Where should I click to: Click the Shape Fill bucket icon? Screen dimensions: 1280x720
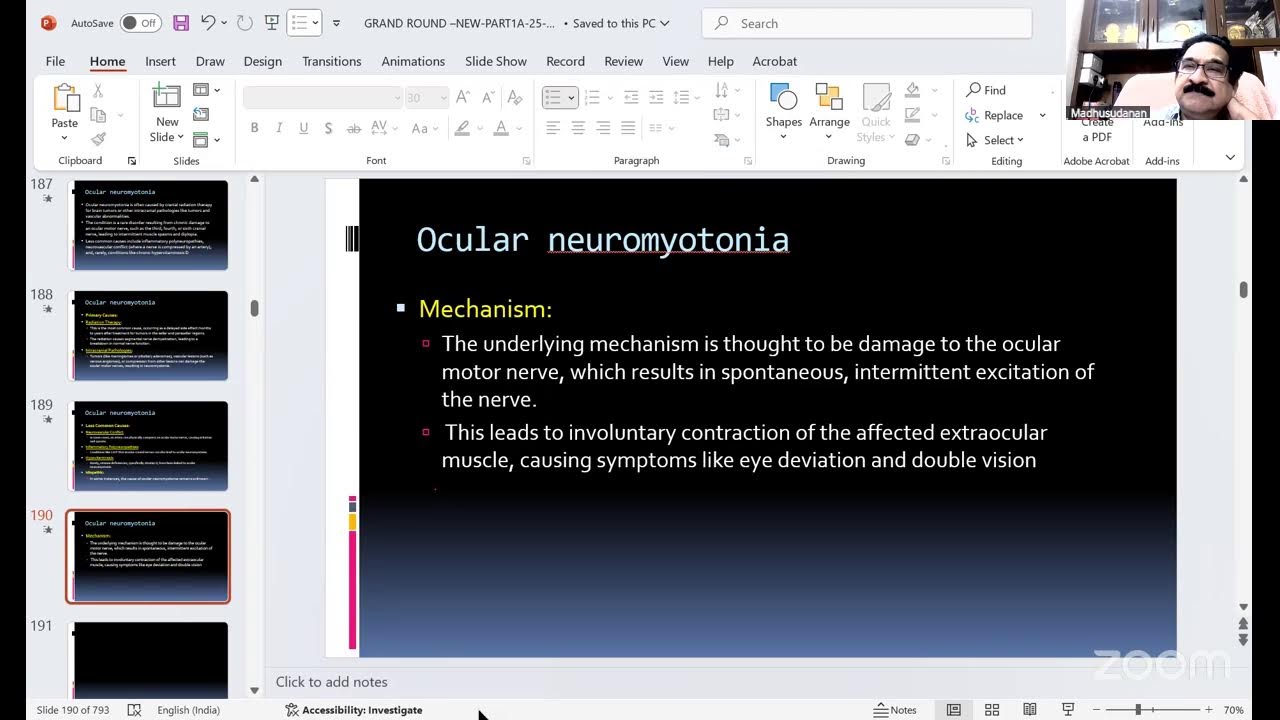pyautogui.click(x=912, y=90)
